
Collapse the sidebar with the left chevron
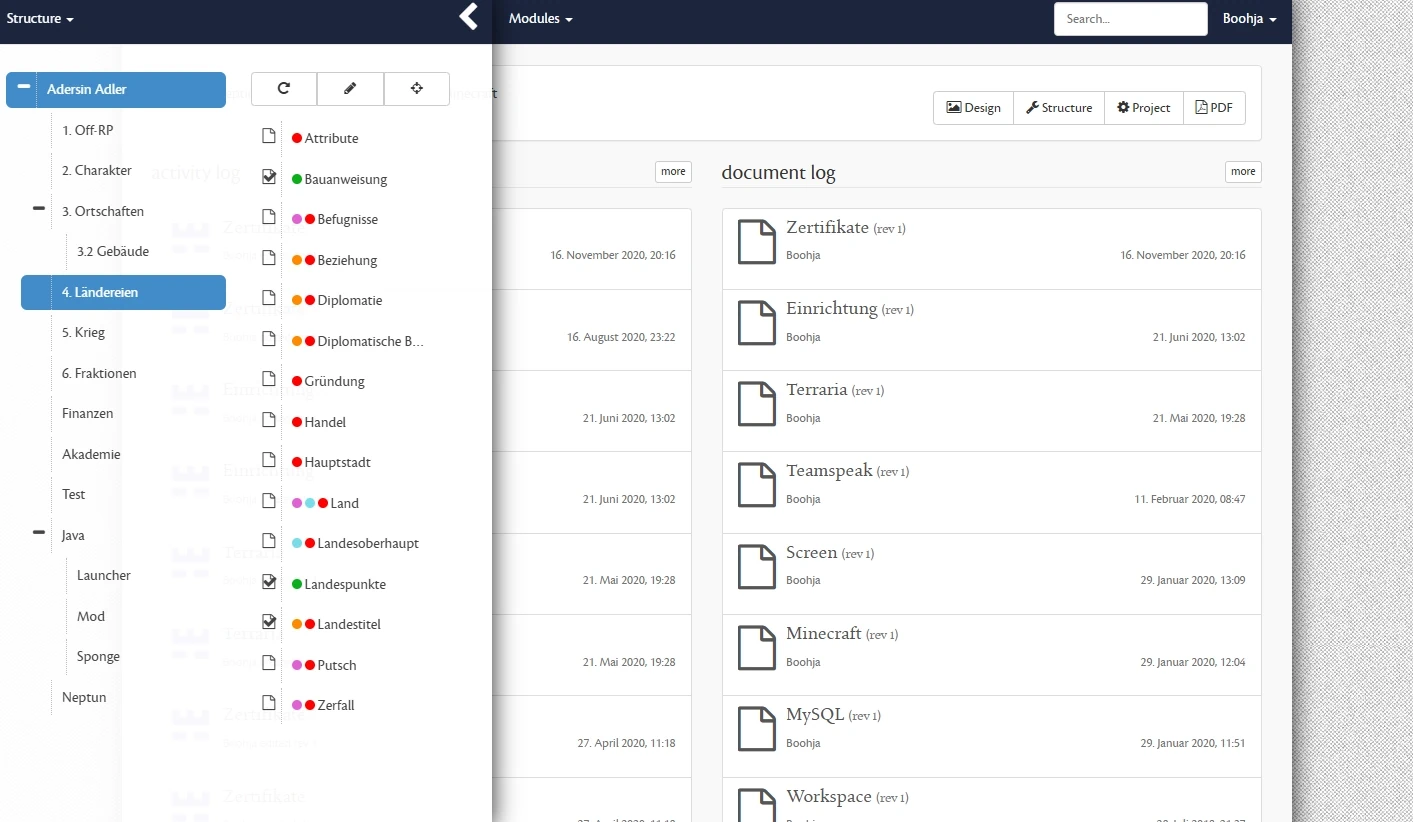[468, 16]
